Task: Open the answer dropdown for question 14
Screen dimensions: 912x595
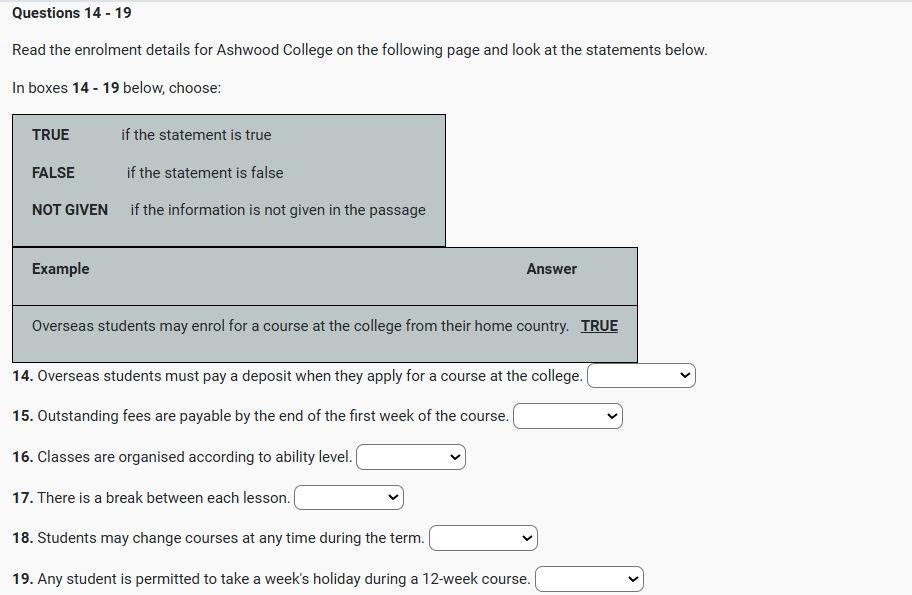Action: click(641, 376)
